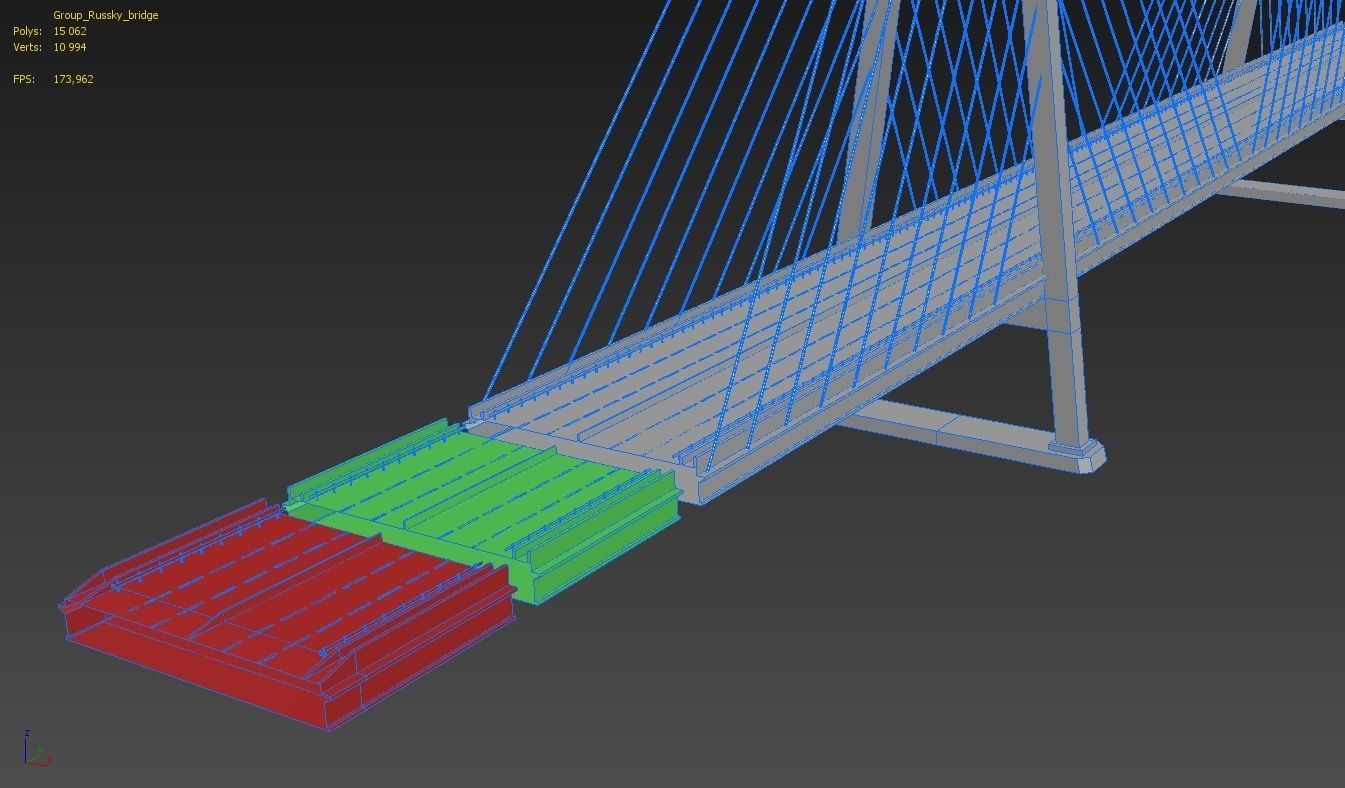Click the Polys count value 15 062
Image resolution: width=1345 pixels, height=788 pixels.
click(x=70, y=31)
